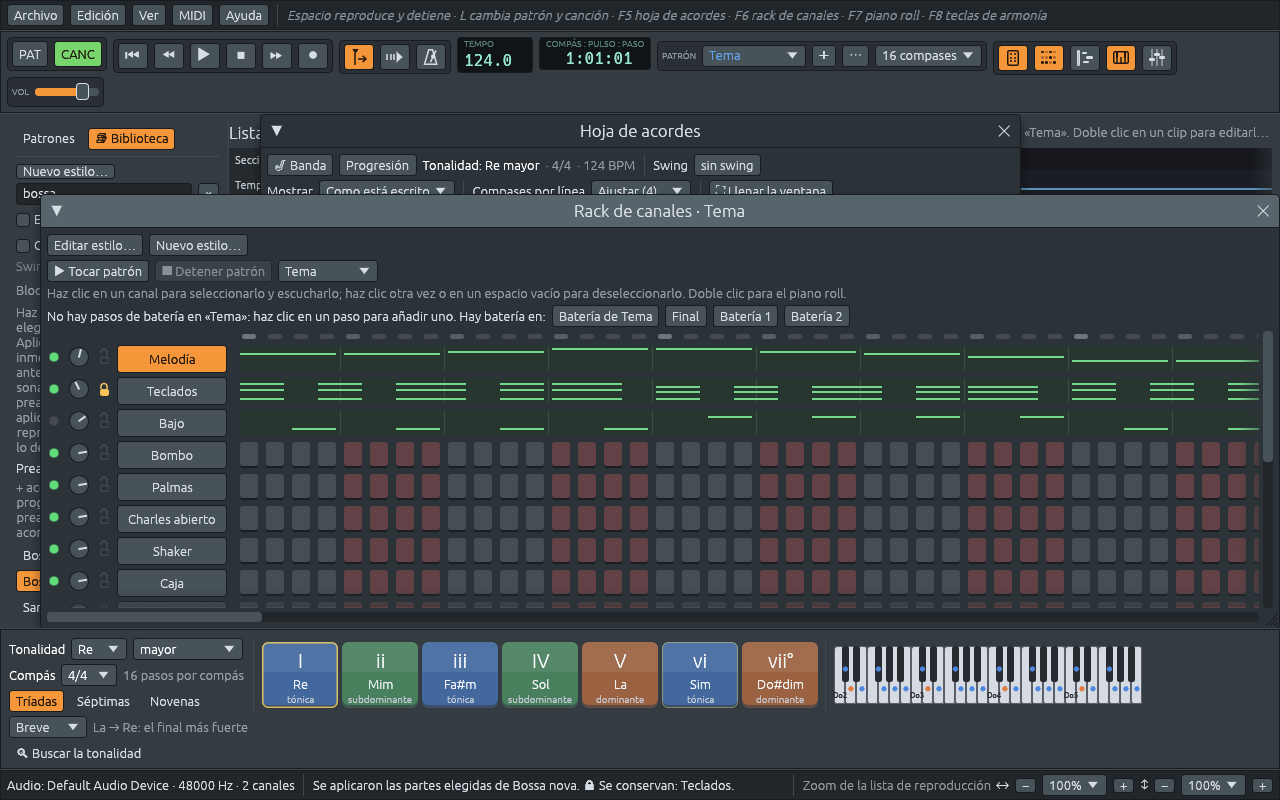This screenshot has height=800, width=1280.
Task: Start playback with the play button
Action: [x=204, y=56]
